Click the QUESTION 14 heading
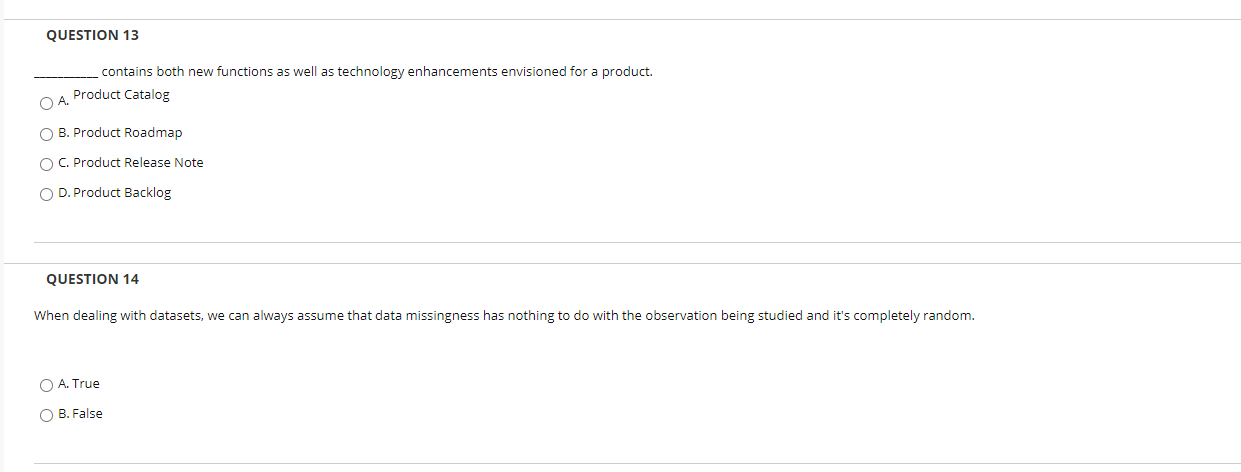This screenshot has height=472, width=1241. coord(93,279)
